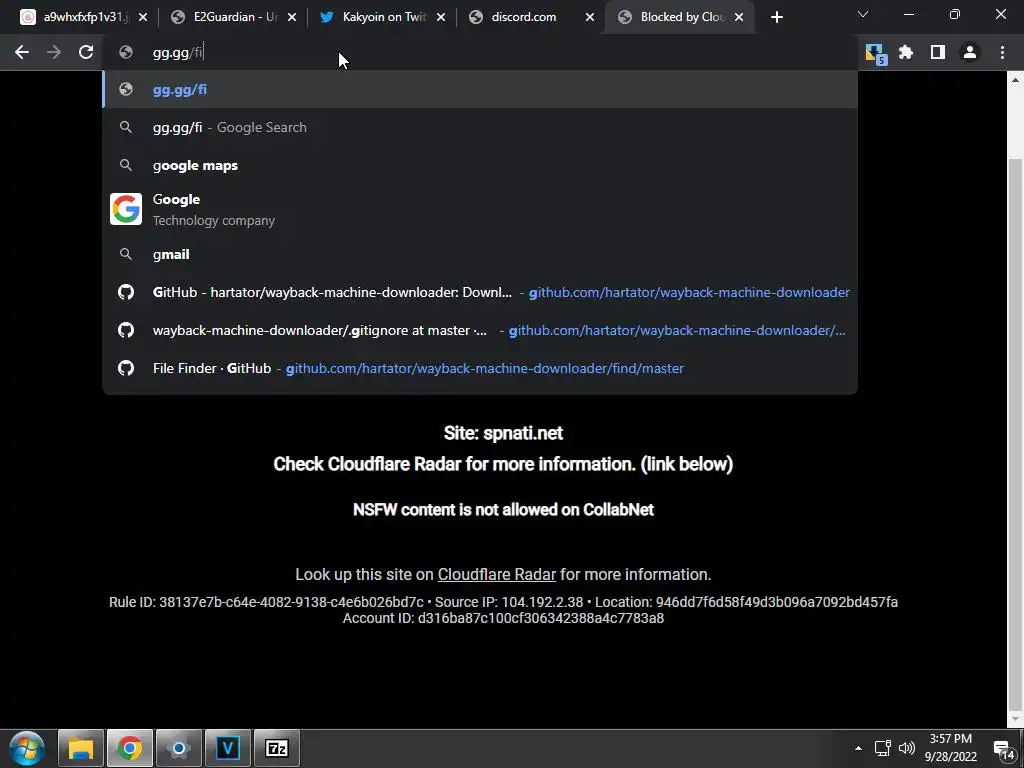This screenshot has width=1024, height=768.
Task: Click the Chrome taskbar icon
Action: pyautogui.click(x=129, y=748)
